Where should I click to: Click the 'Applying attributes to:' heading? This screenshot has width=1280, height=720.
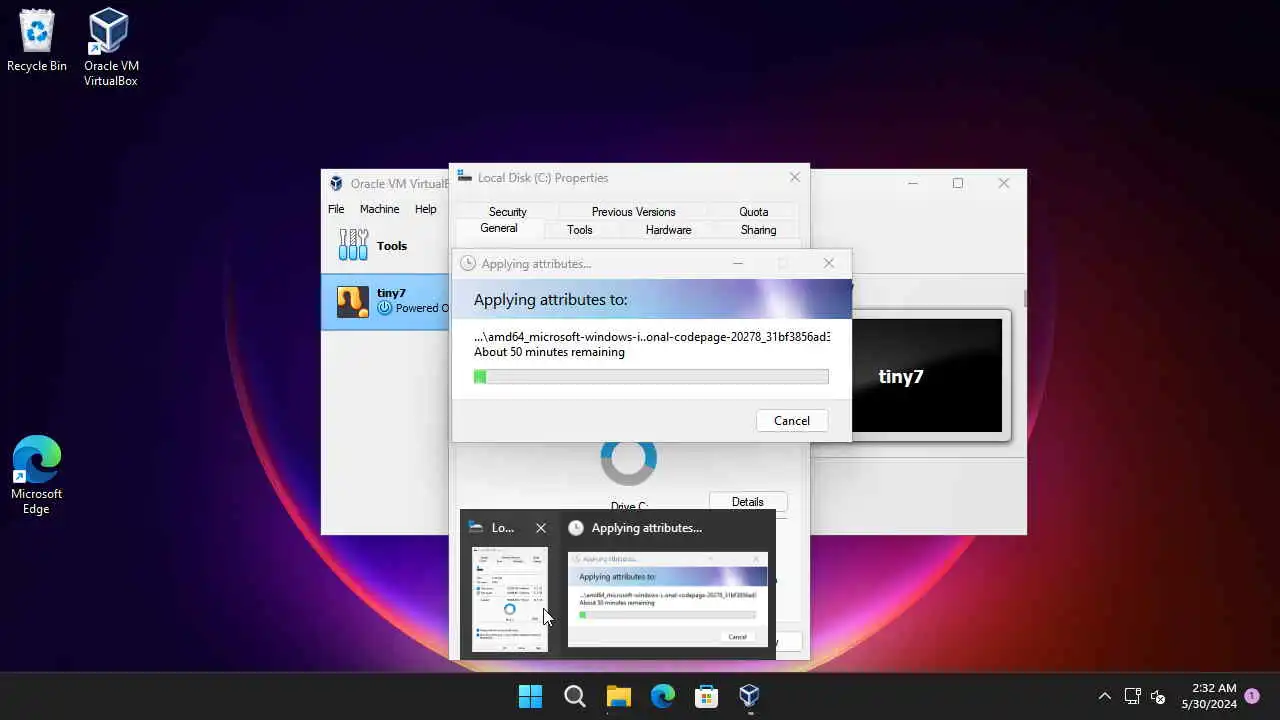click(550, 300)
